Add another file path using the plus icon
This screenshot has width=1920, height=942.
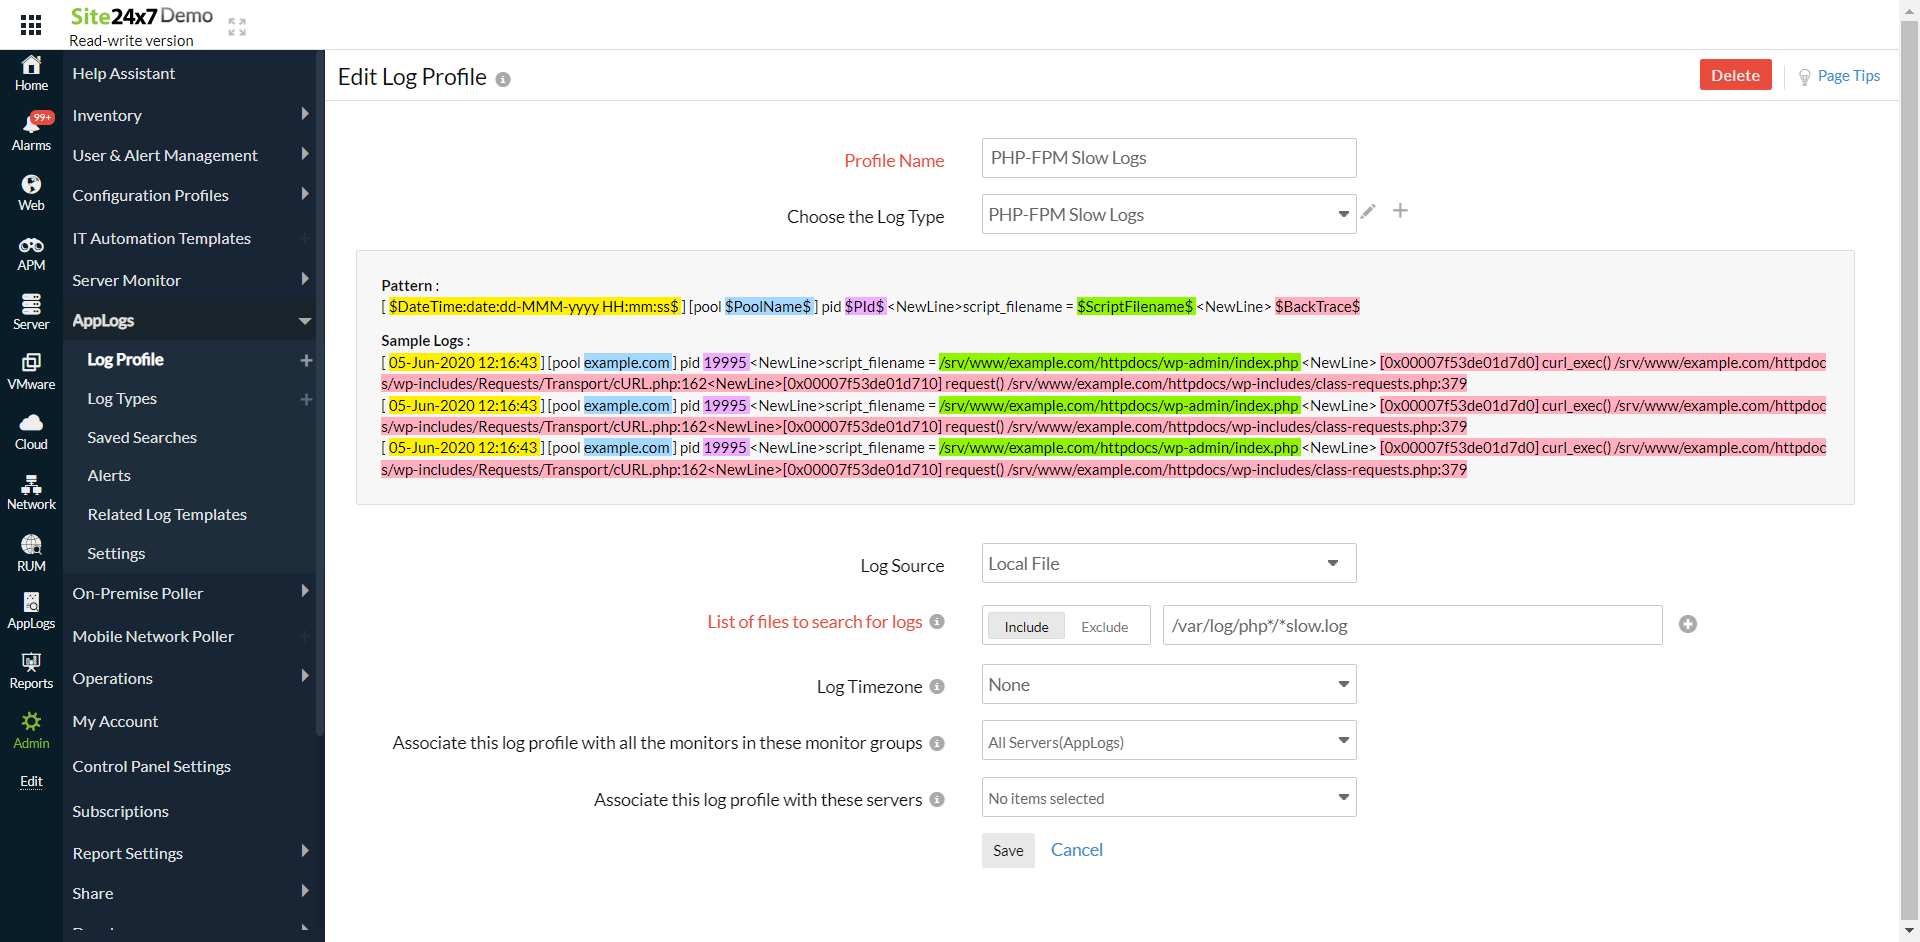(x=1687, y=624)
